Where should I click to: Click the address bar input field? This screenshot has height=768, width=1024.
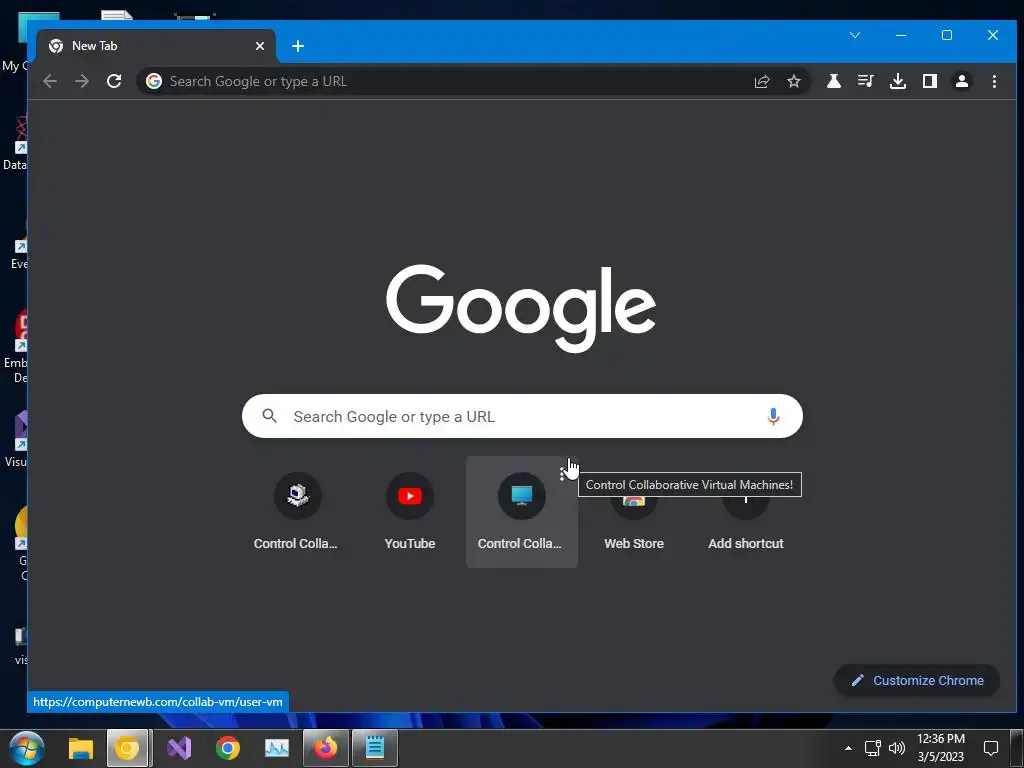457,81
